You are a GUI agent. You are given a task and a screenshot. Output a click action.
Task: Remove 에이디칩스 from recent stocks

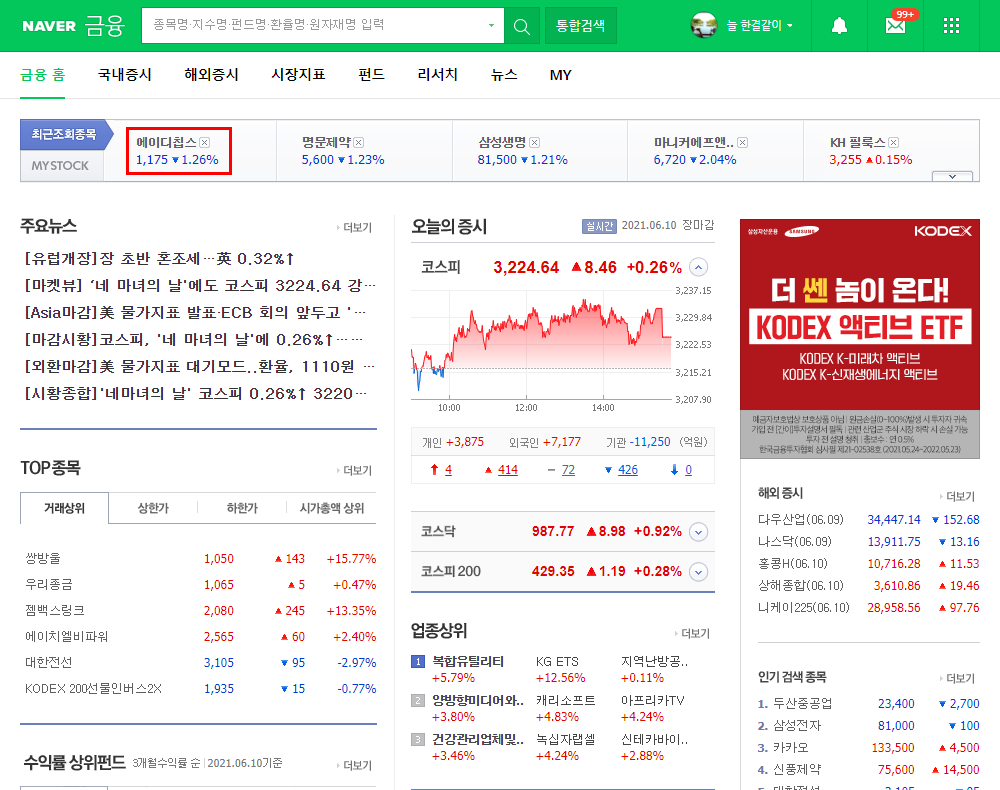pos(205,142)
